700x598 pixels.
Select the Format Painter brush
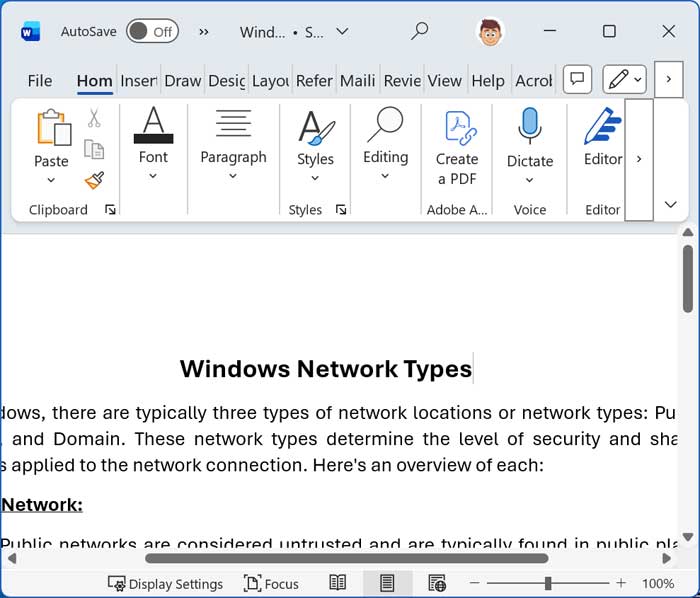[x=94, y=180]
